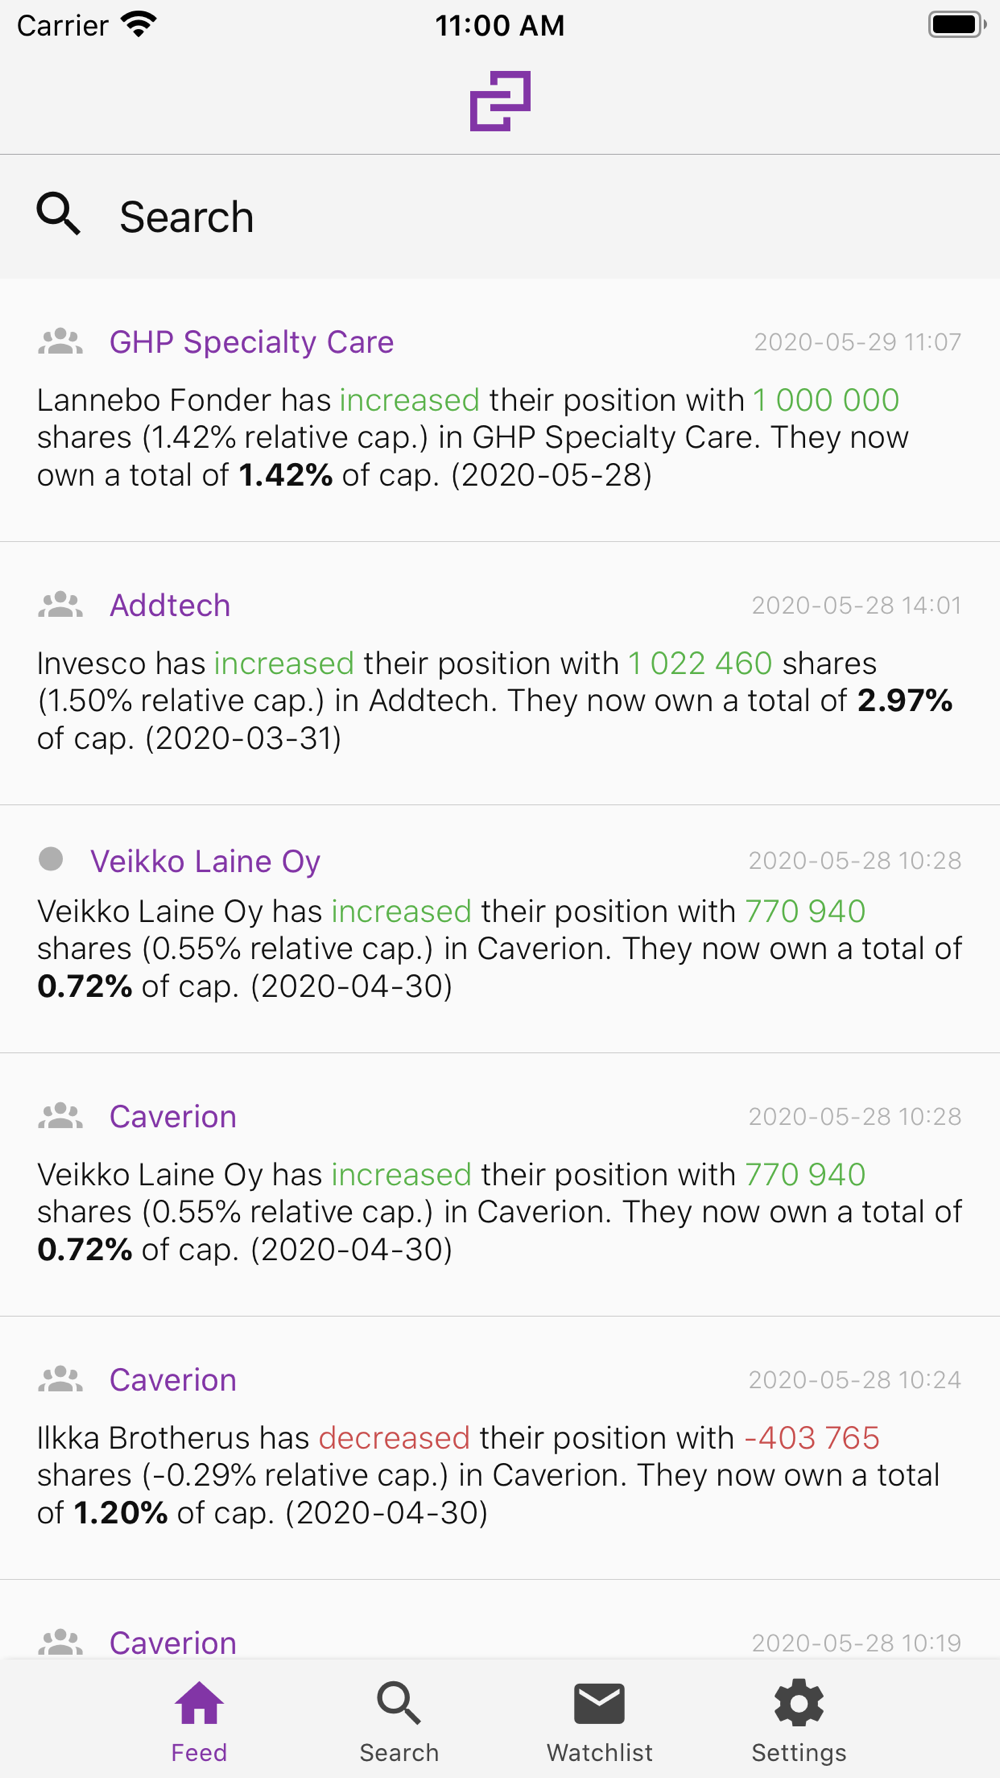The image size is (1000, 1778).
Task: Tap the magnifier icon in search bar
Action: click(x=58, y=215)
